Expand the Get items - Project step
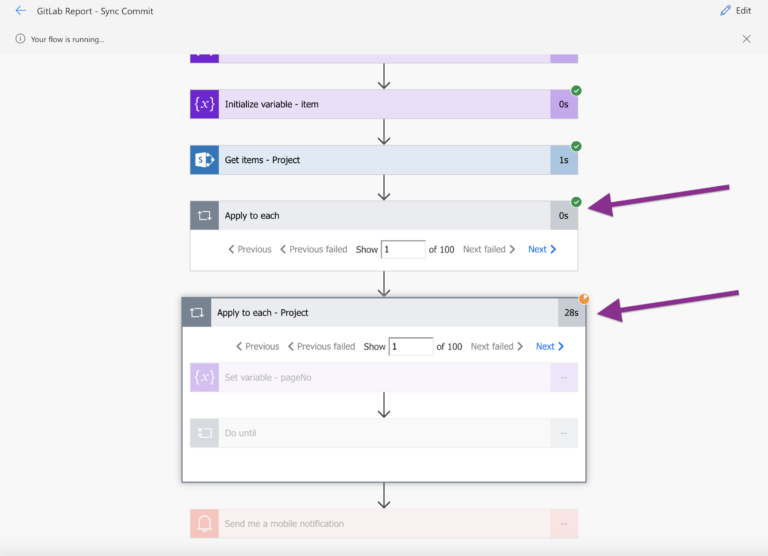This screenshot has width=768, height=556. pyautogui.click(x=384, y=160)
